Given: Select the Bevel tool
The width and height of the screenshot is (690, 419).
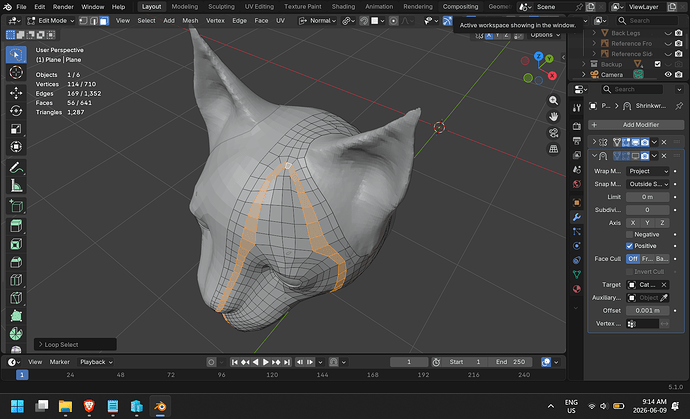Looking at the screenshot, I should coord(16,262).
